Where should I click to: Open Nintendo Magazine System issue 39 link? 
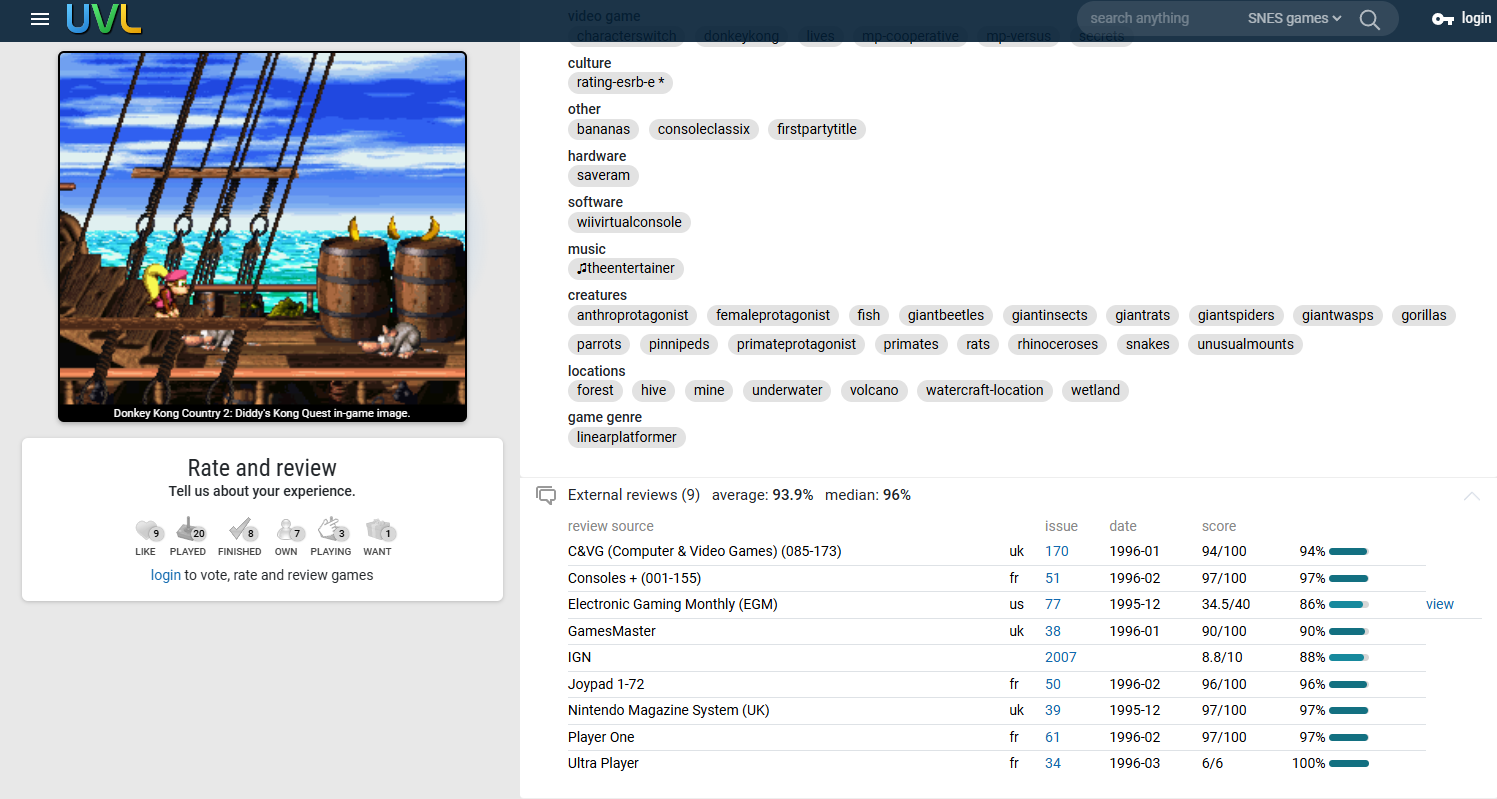pyautogui.click(x=1053, y=710)
